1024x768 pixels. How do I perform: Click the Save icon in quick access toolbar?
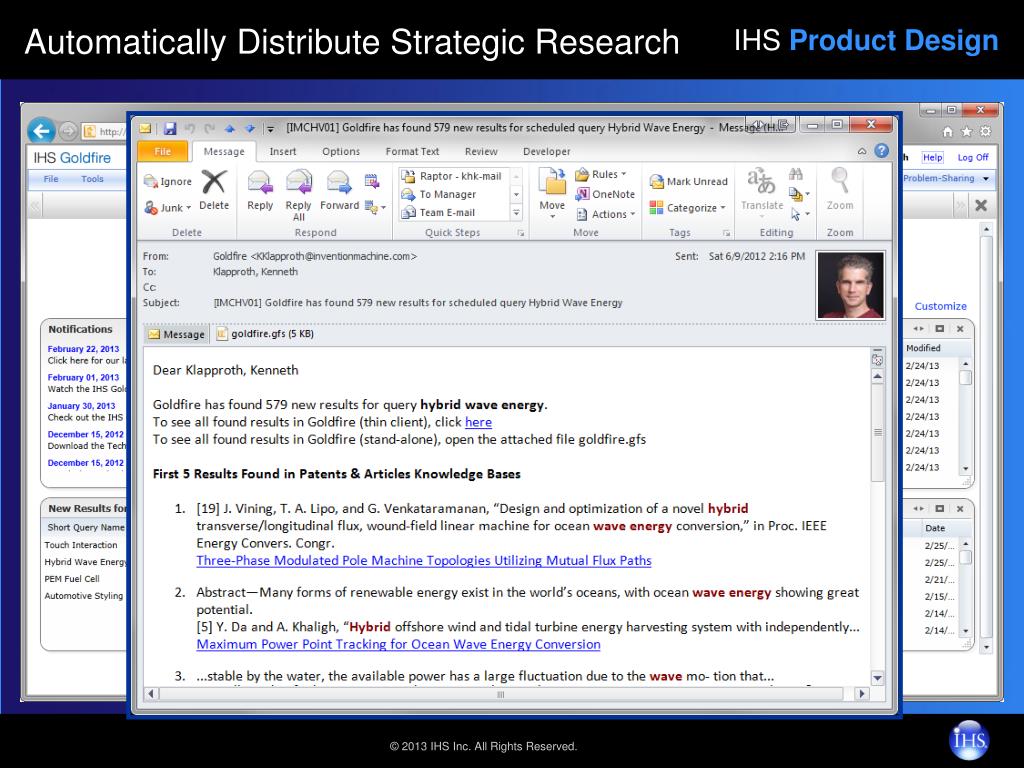(170, 128)
